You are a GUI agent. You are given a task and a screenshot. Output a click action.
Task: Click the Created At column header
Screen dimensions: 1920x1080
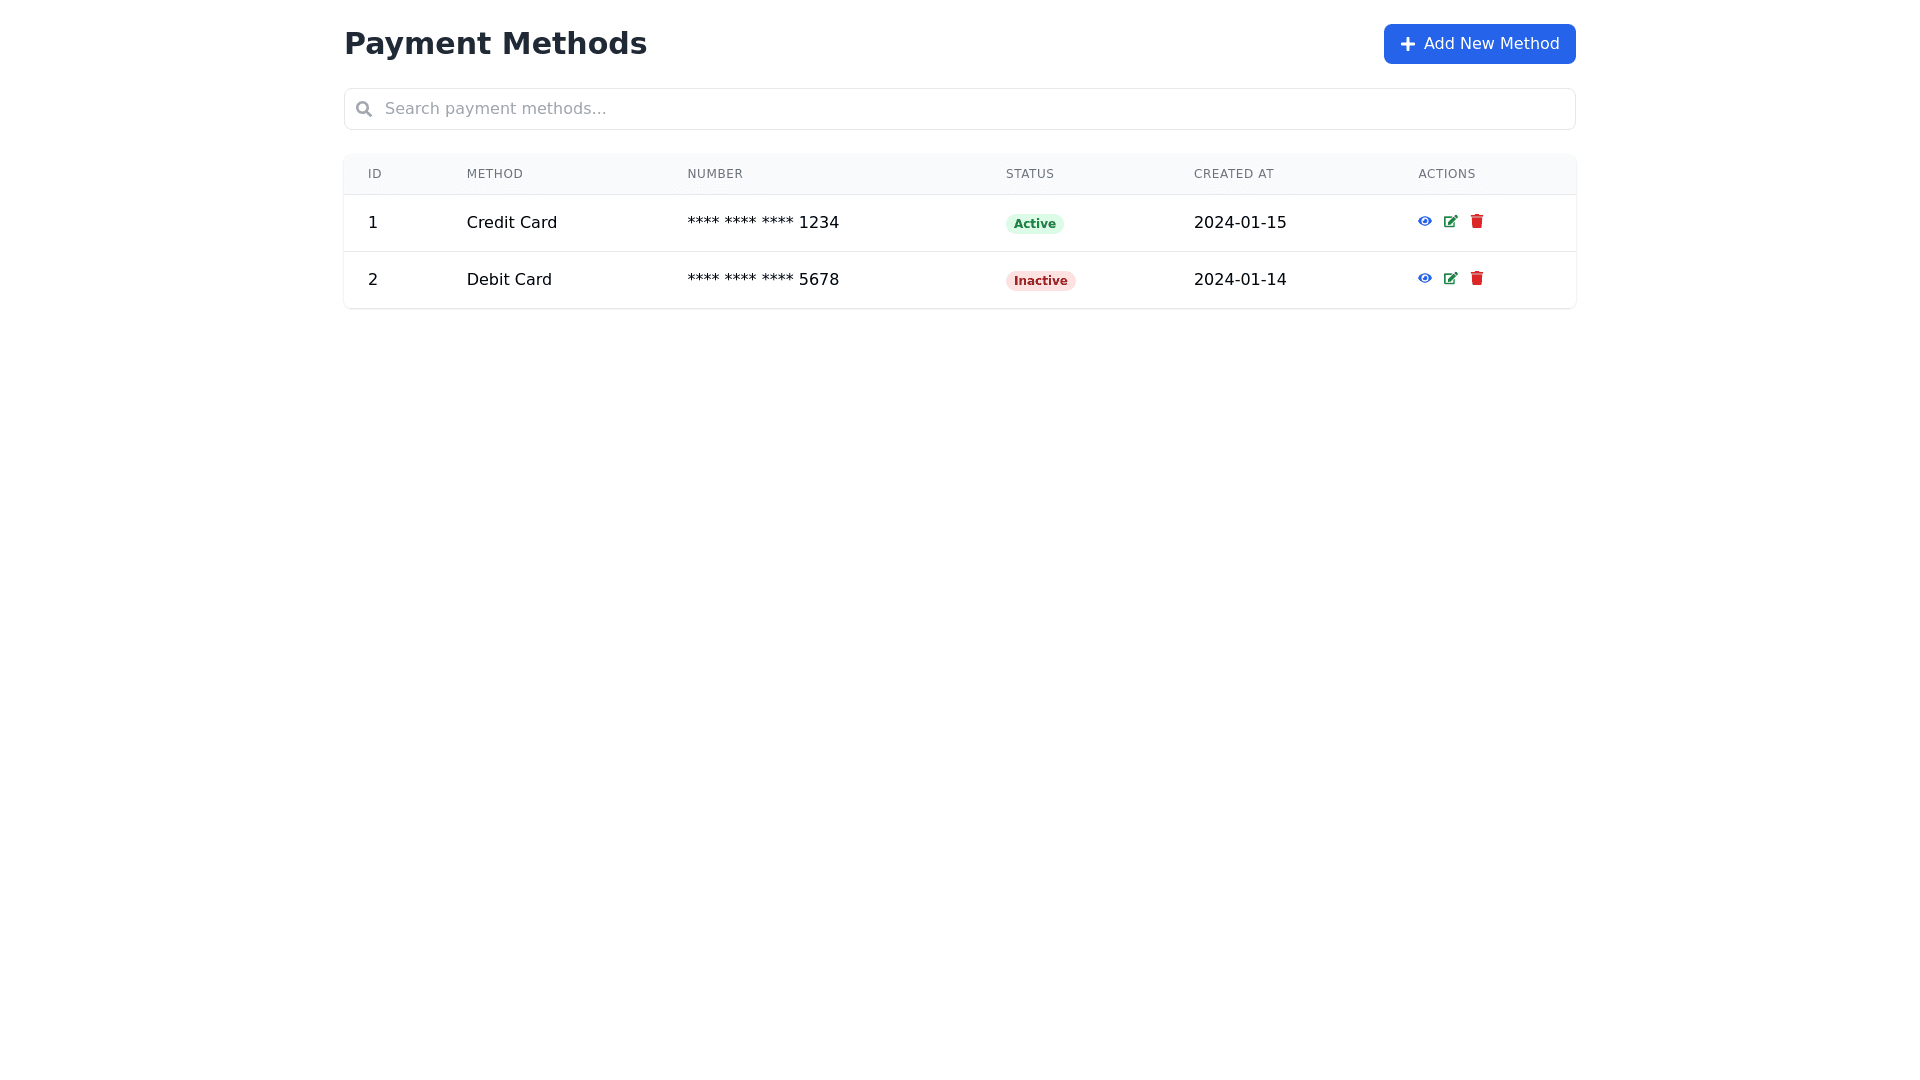point(1233,174)
